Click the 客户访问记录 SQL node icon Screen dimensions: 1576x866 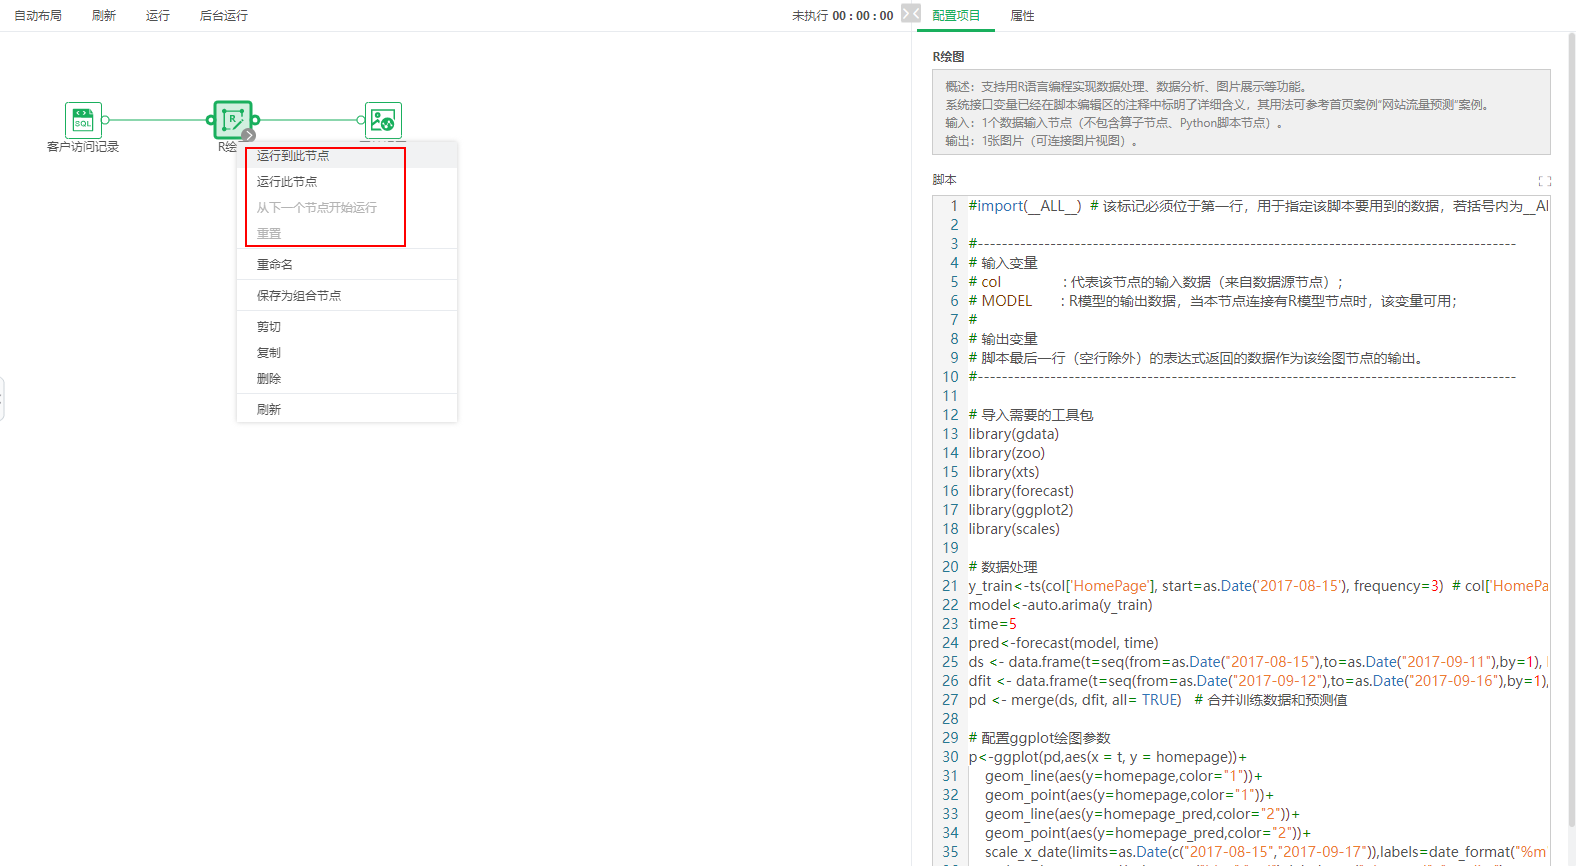coord(83,120)
